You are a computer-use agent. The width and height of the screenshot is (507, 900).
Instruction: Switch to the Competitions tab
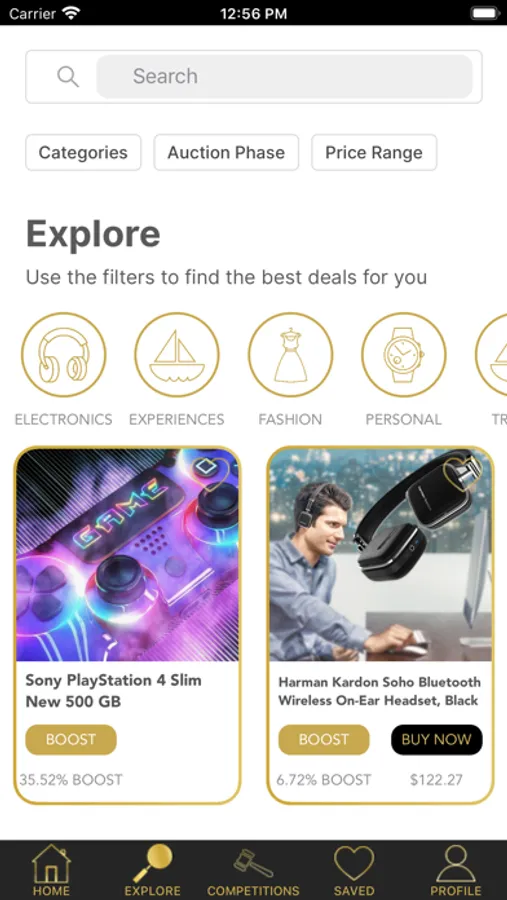pyautogui.click(x=253, y=870)
